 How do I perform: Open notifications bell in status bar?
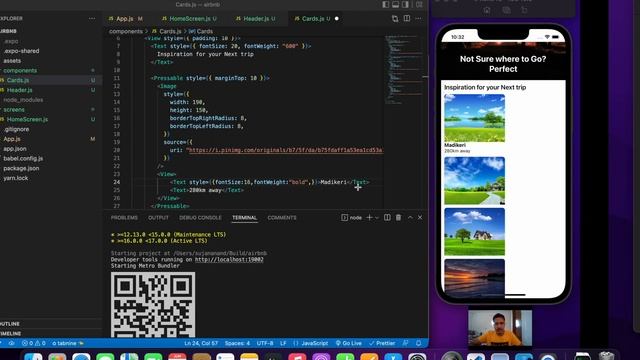(x=418, y=343)
